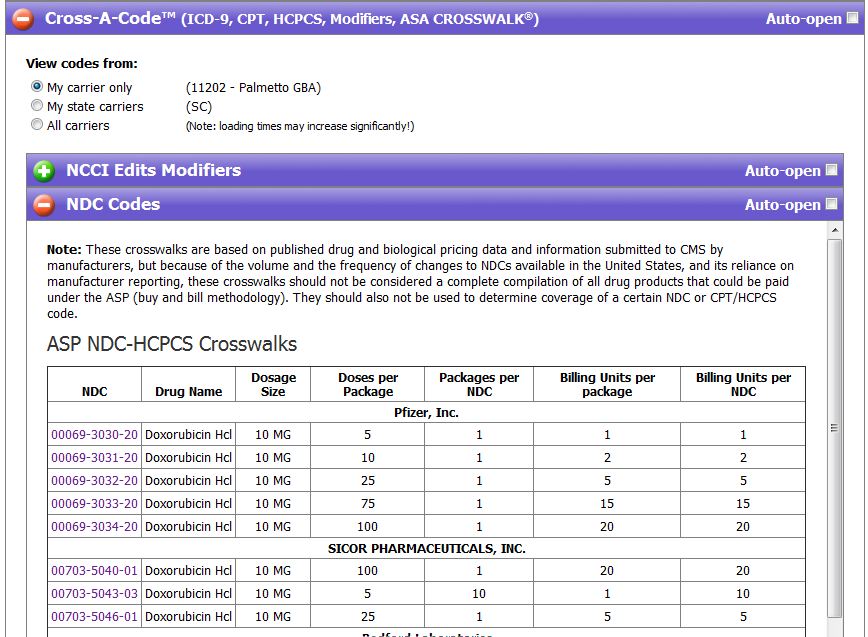Image resolution: width=868 pixels, height=637 pixels.
Task: Select the My carrier only radio button
Action: click(x=37, y=86)
